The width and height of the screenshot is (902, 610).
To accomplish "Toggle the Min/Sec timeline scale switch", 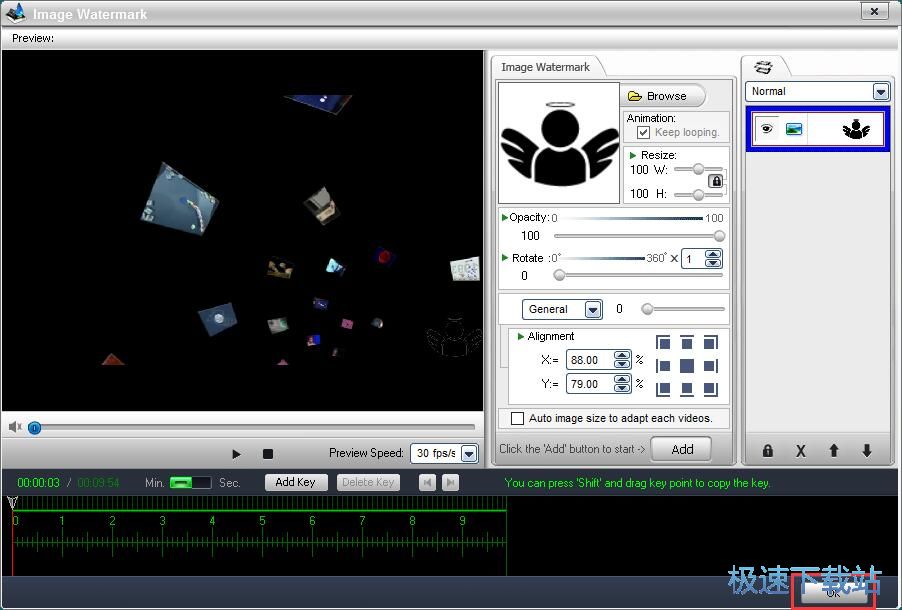I will click(x=190, y=482).
